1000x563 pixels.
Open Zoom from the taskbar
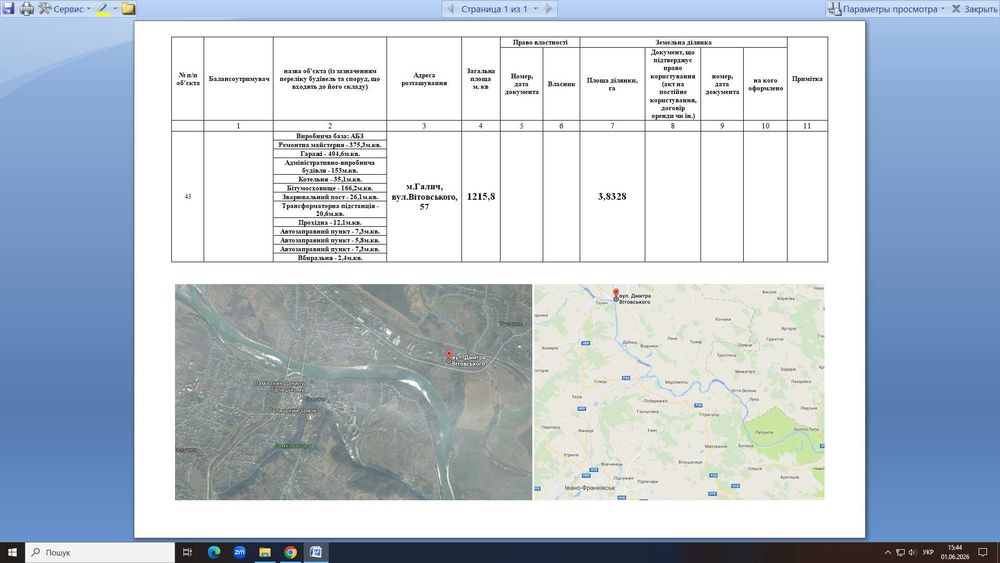(239, 552)
